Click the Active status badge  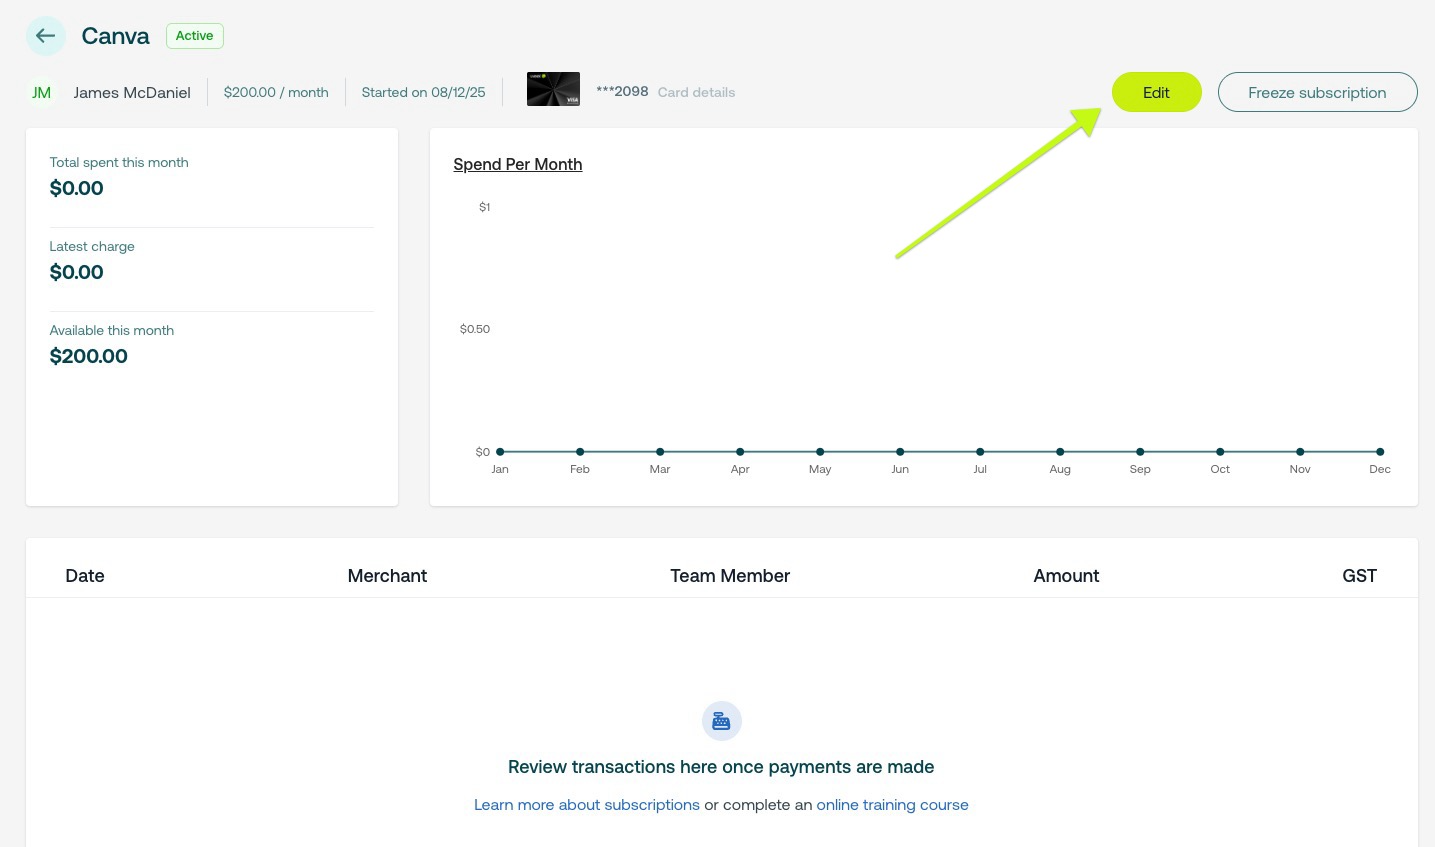tap(194, 36)
